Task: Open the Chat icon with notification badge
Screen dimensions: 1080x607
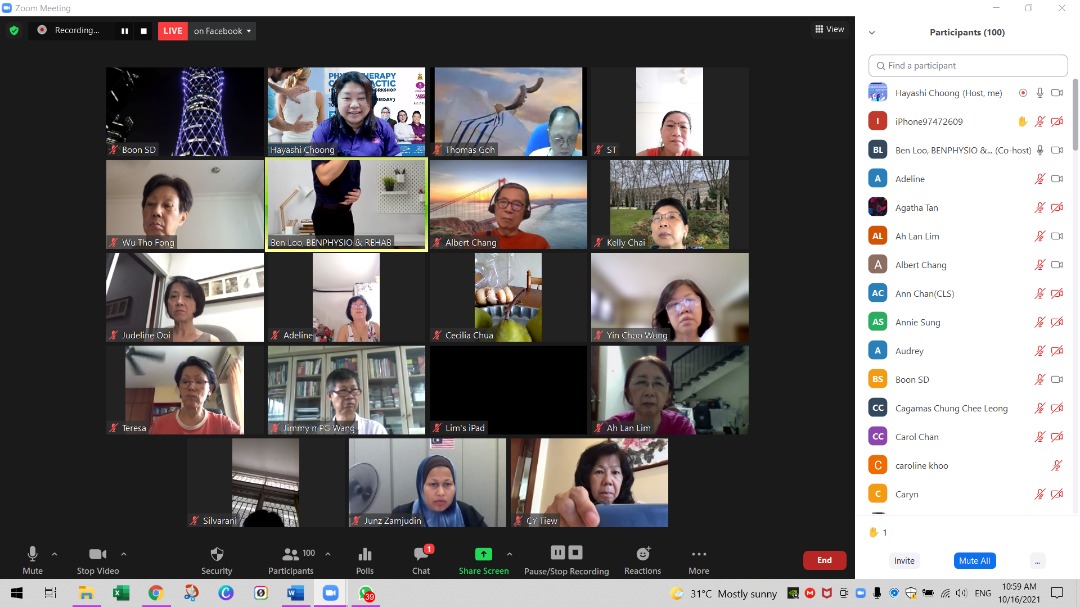Action: click(x=421, y=554)
